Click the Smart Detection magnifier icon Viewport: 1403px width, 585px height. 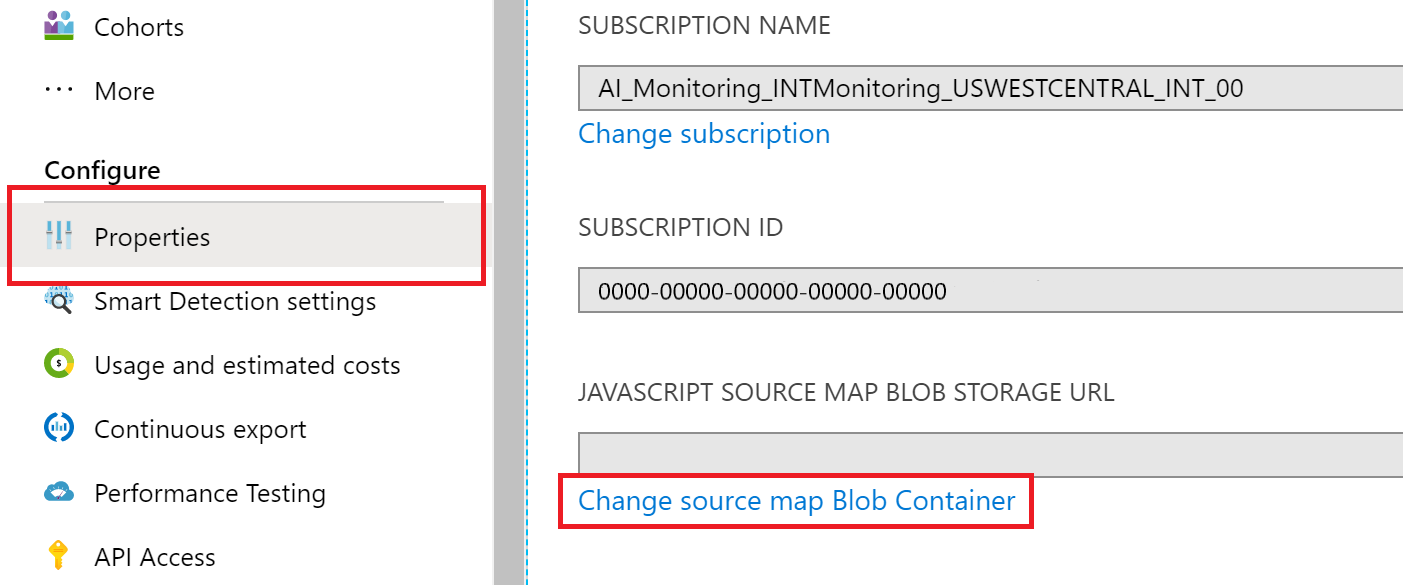(x=60, y=301)
